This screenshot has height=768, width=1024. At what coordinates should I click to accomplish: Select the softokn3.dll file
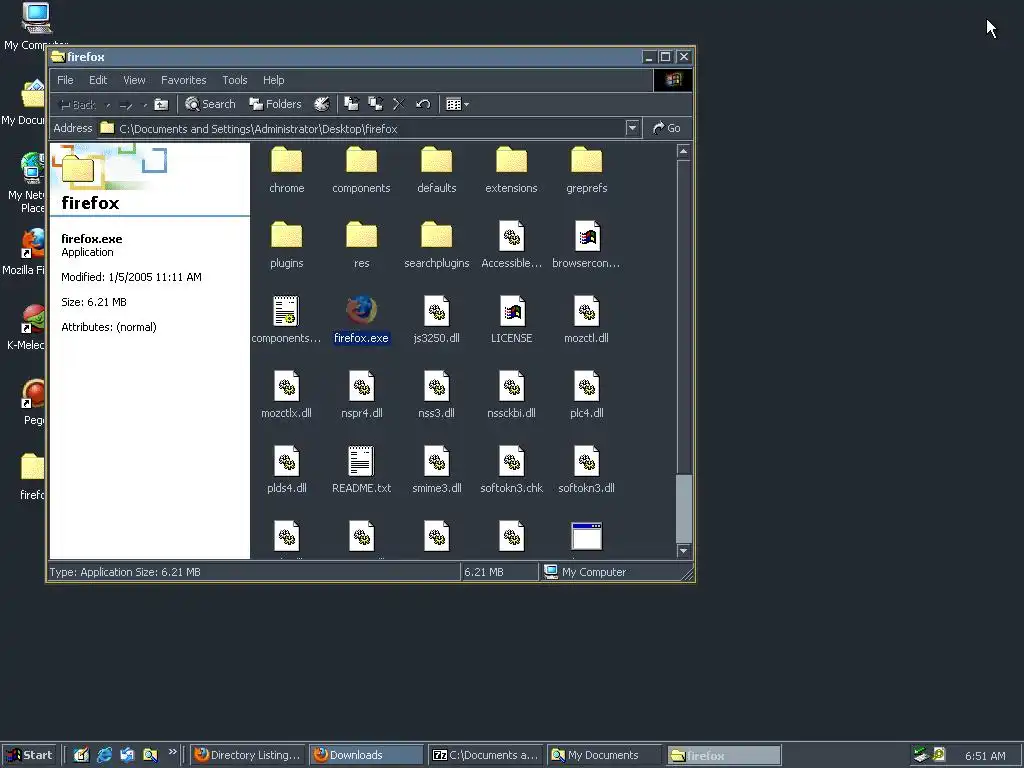[x=586, y=470]
